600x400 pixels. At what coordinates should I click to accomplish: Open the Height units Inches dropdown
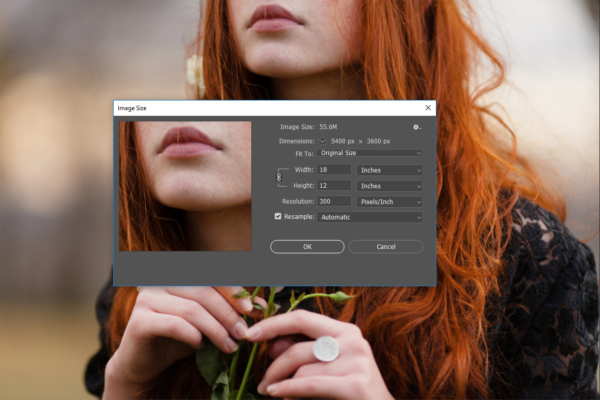tap(390, 186)
